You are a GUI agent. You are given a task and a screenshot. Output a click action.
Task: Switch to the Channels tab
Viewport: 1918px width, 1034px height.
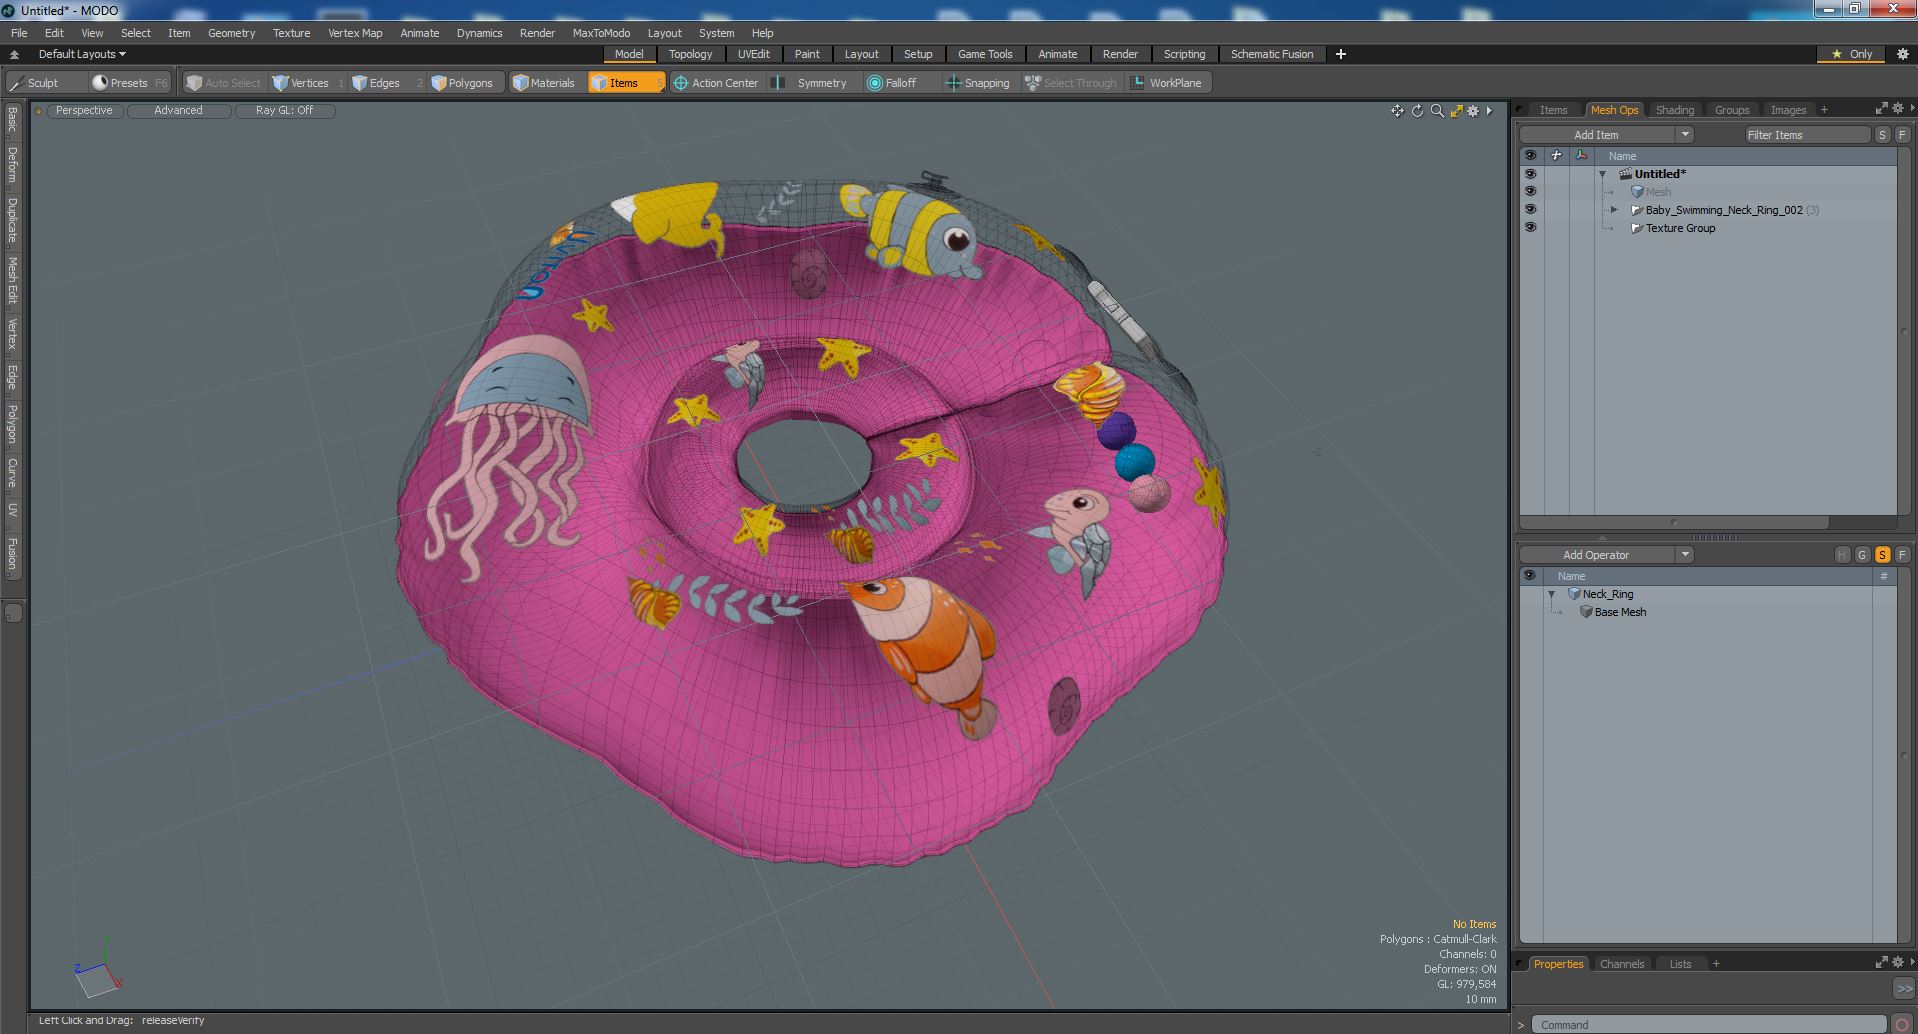point(1621,964)
